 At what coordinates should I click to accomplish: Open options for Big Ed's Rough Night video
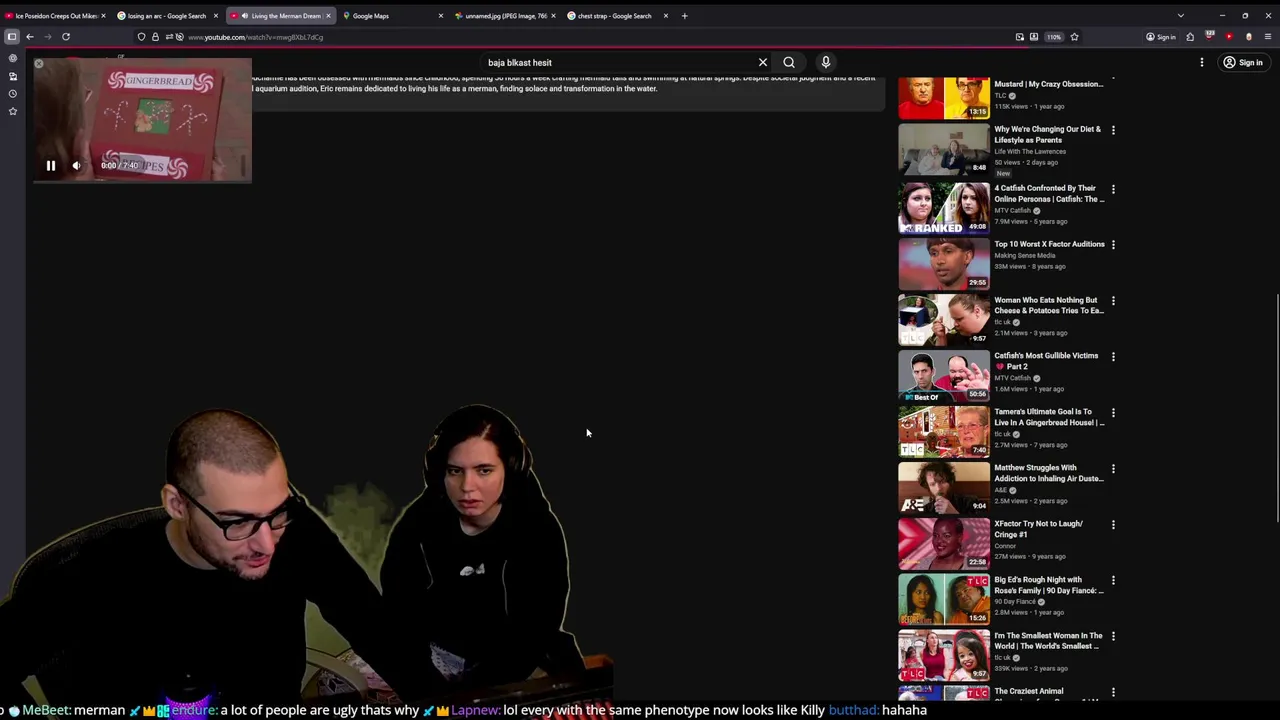coord(1113,581)
